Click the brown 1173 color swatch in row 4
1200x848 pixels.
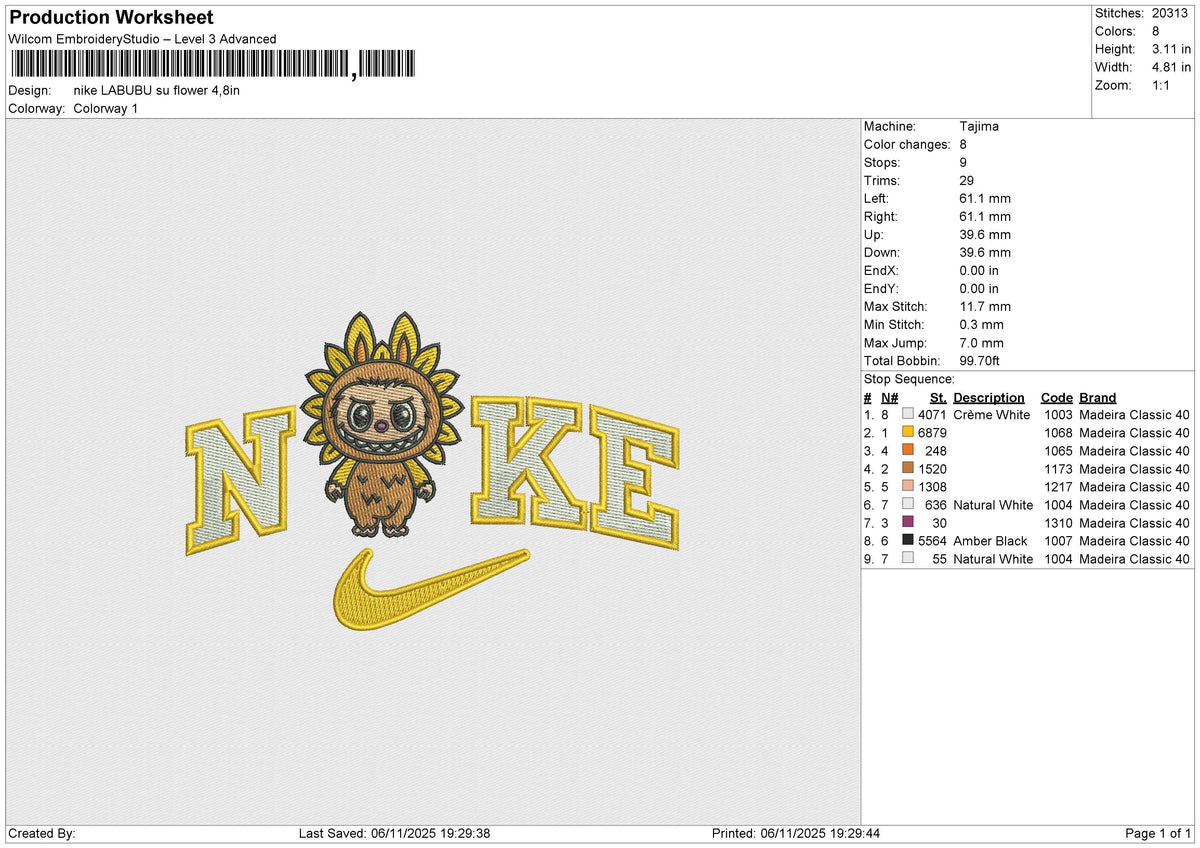click(x=908, y=468)
